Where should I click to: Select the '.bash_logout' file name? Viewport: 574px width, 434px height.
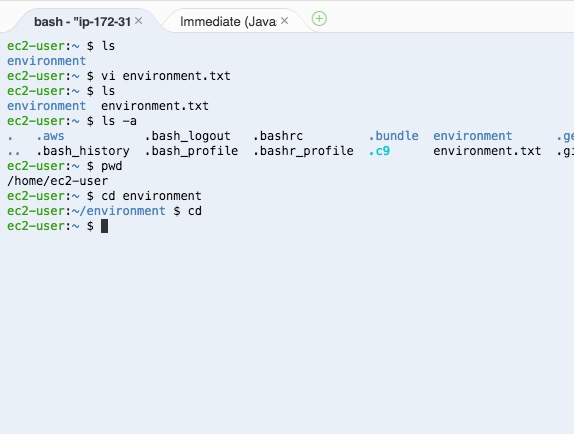click(187, 136)
